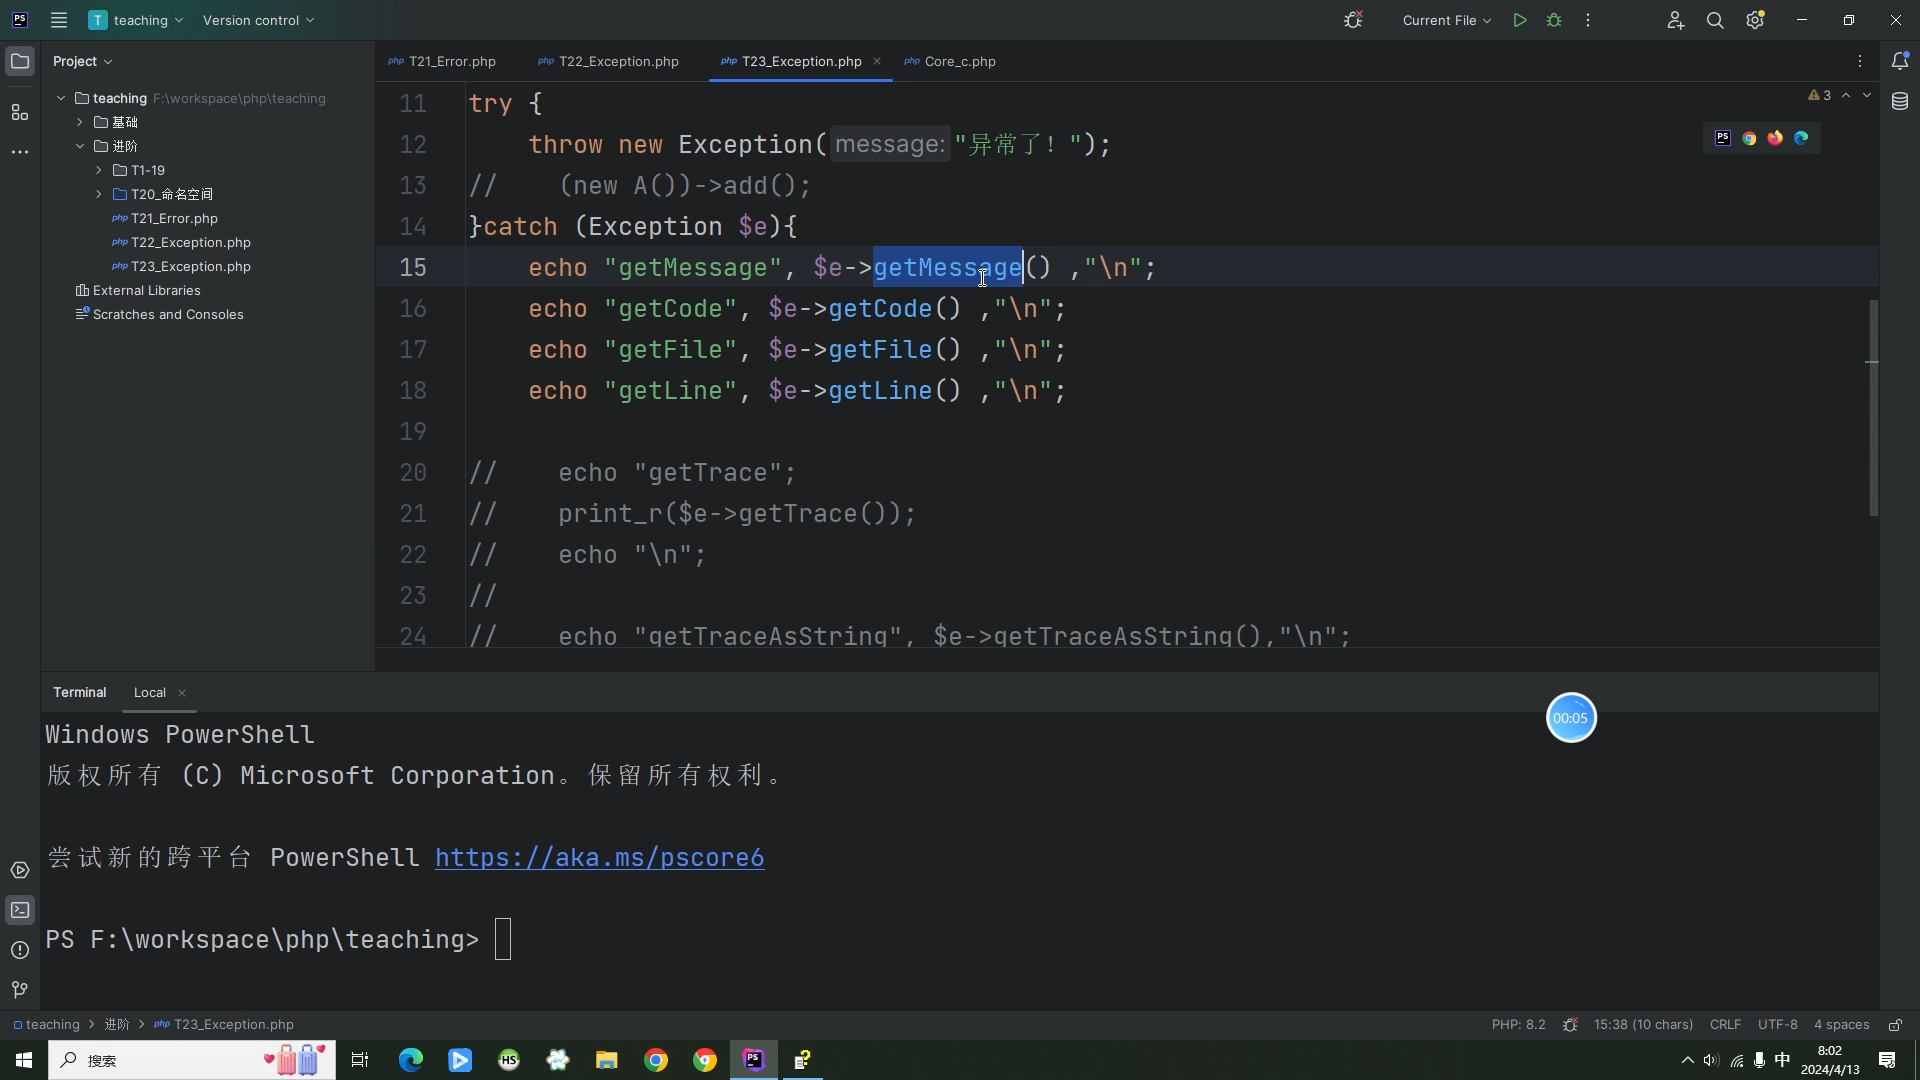The image size is (1920, 1080).
Task: Expand the 基础 folder
Action: 80,122
